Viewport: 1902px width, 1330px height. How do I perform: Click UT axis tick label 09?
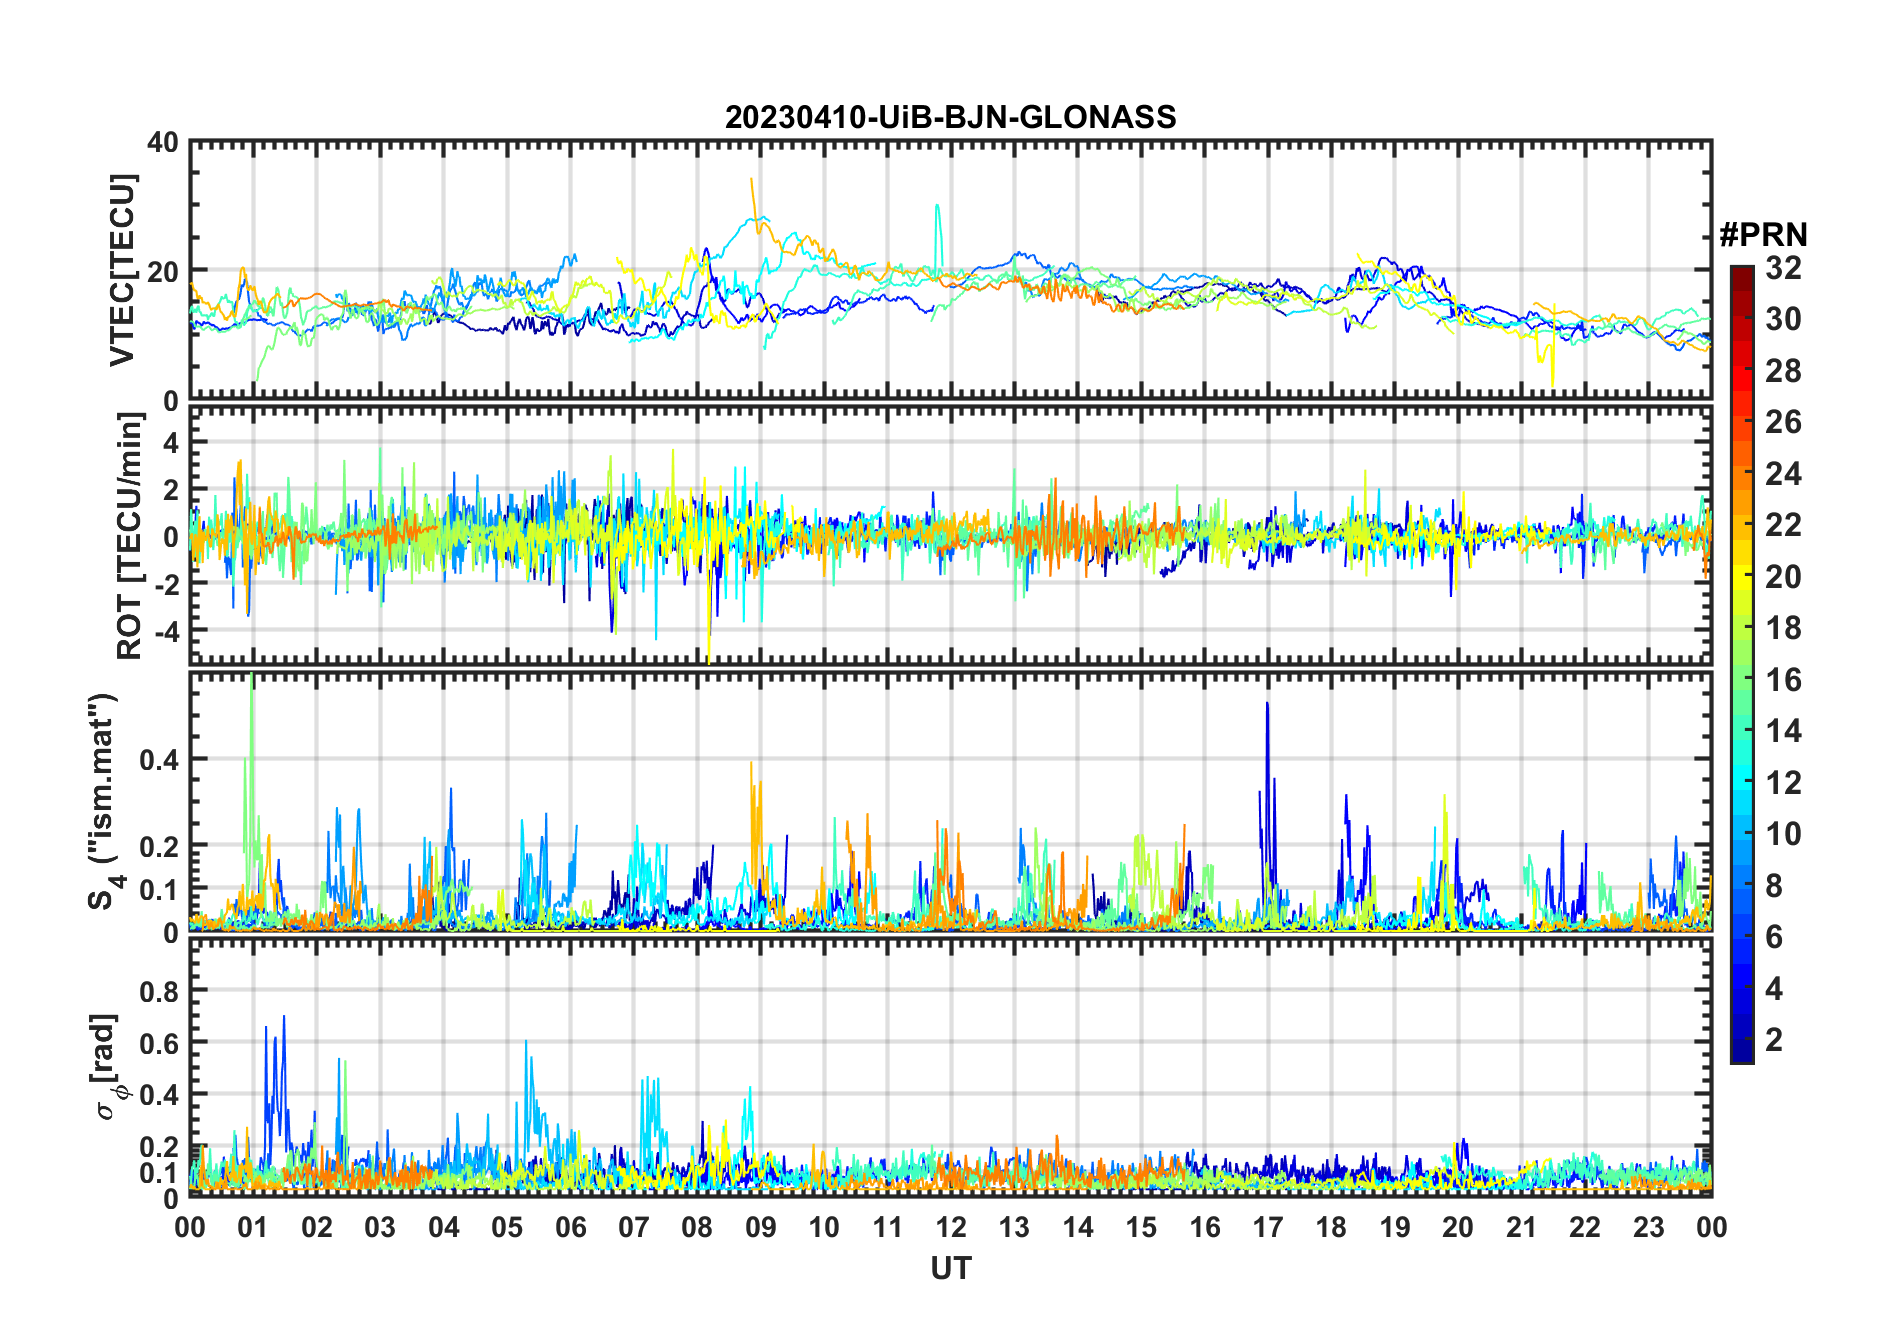point(760,1227)
